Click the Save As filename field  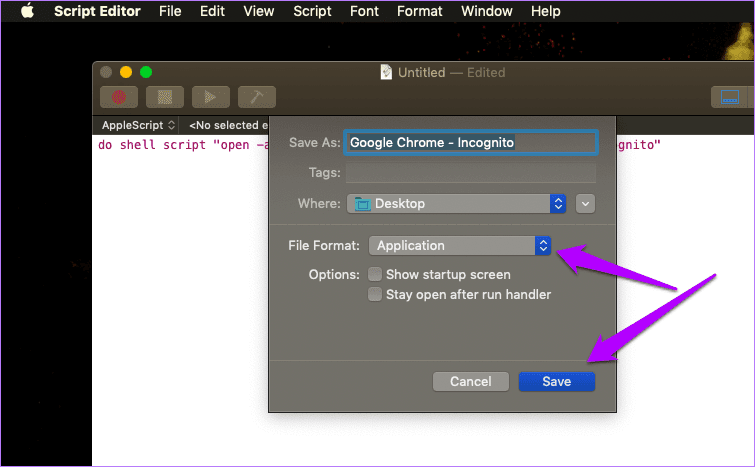(x=471, y=143)
